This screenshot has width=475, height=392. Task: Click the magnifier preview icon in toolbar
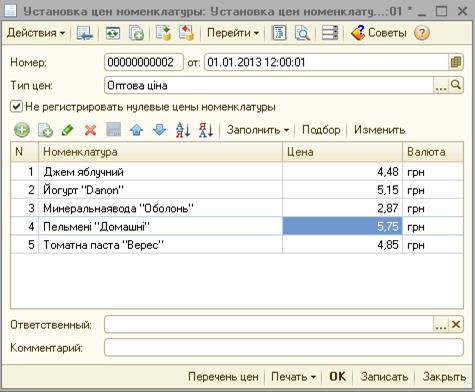(x=302, y=33)
